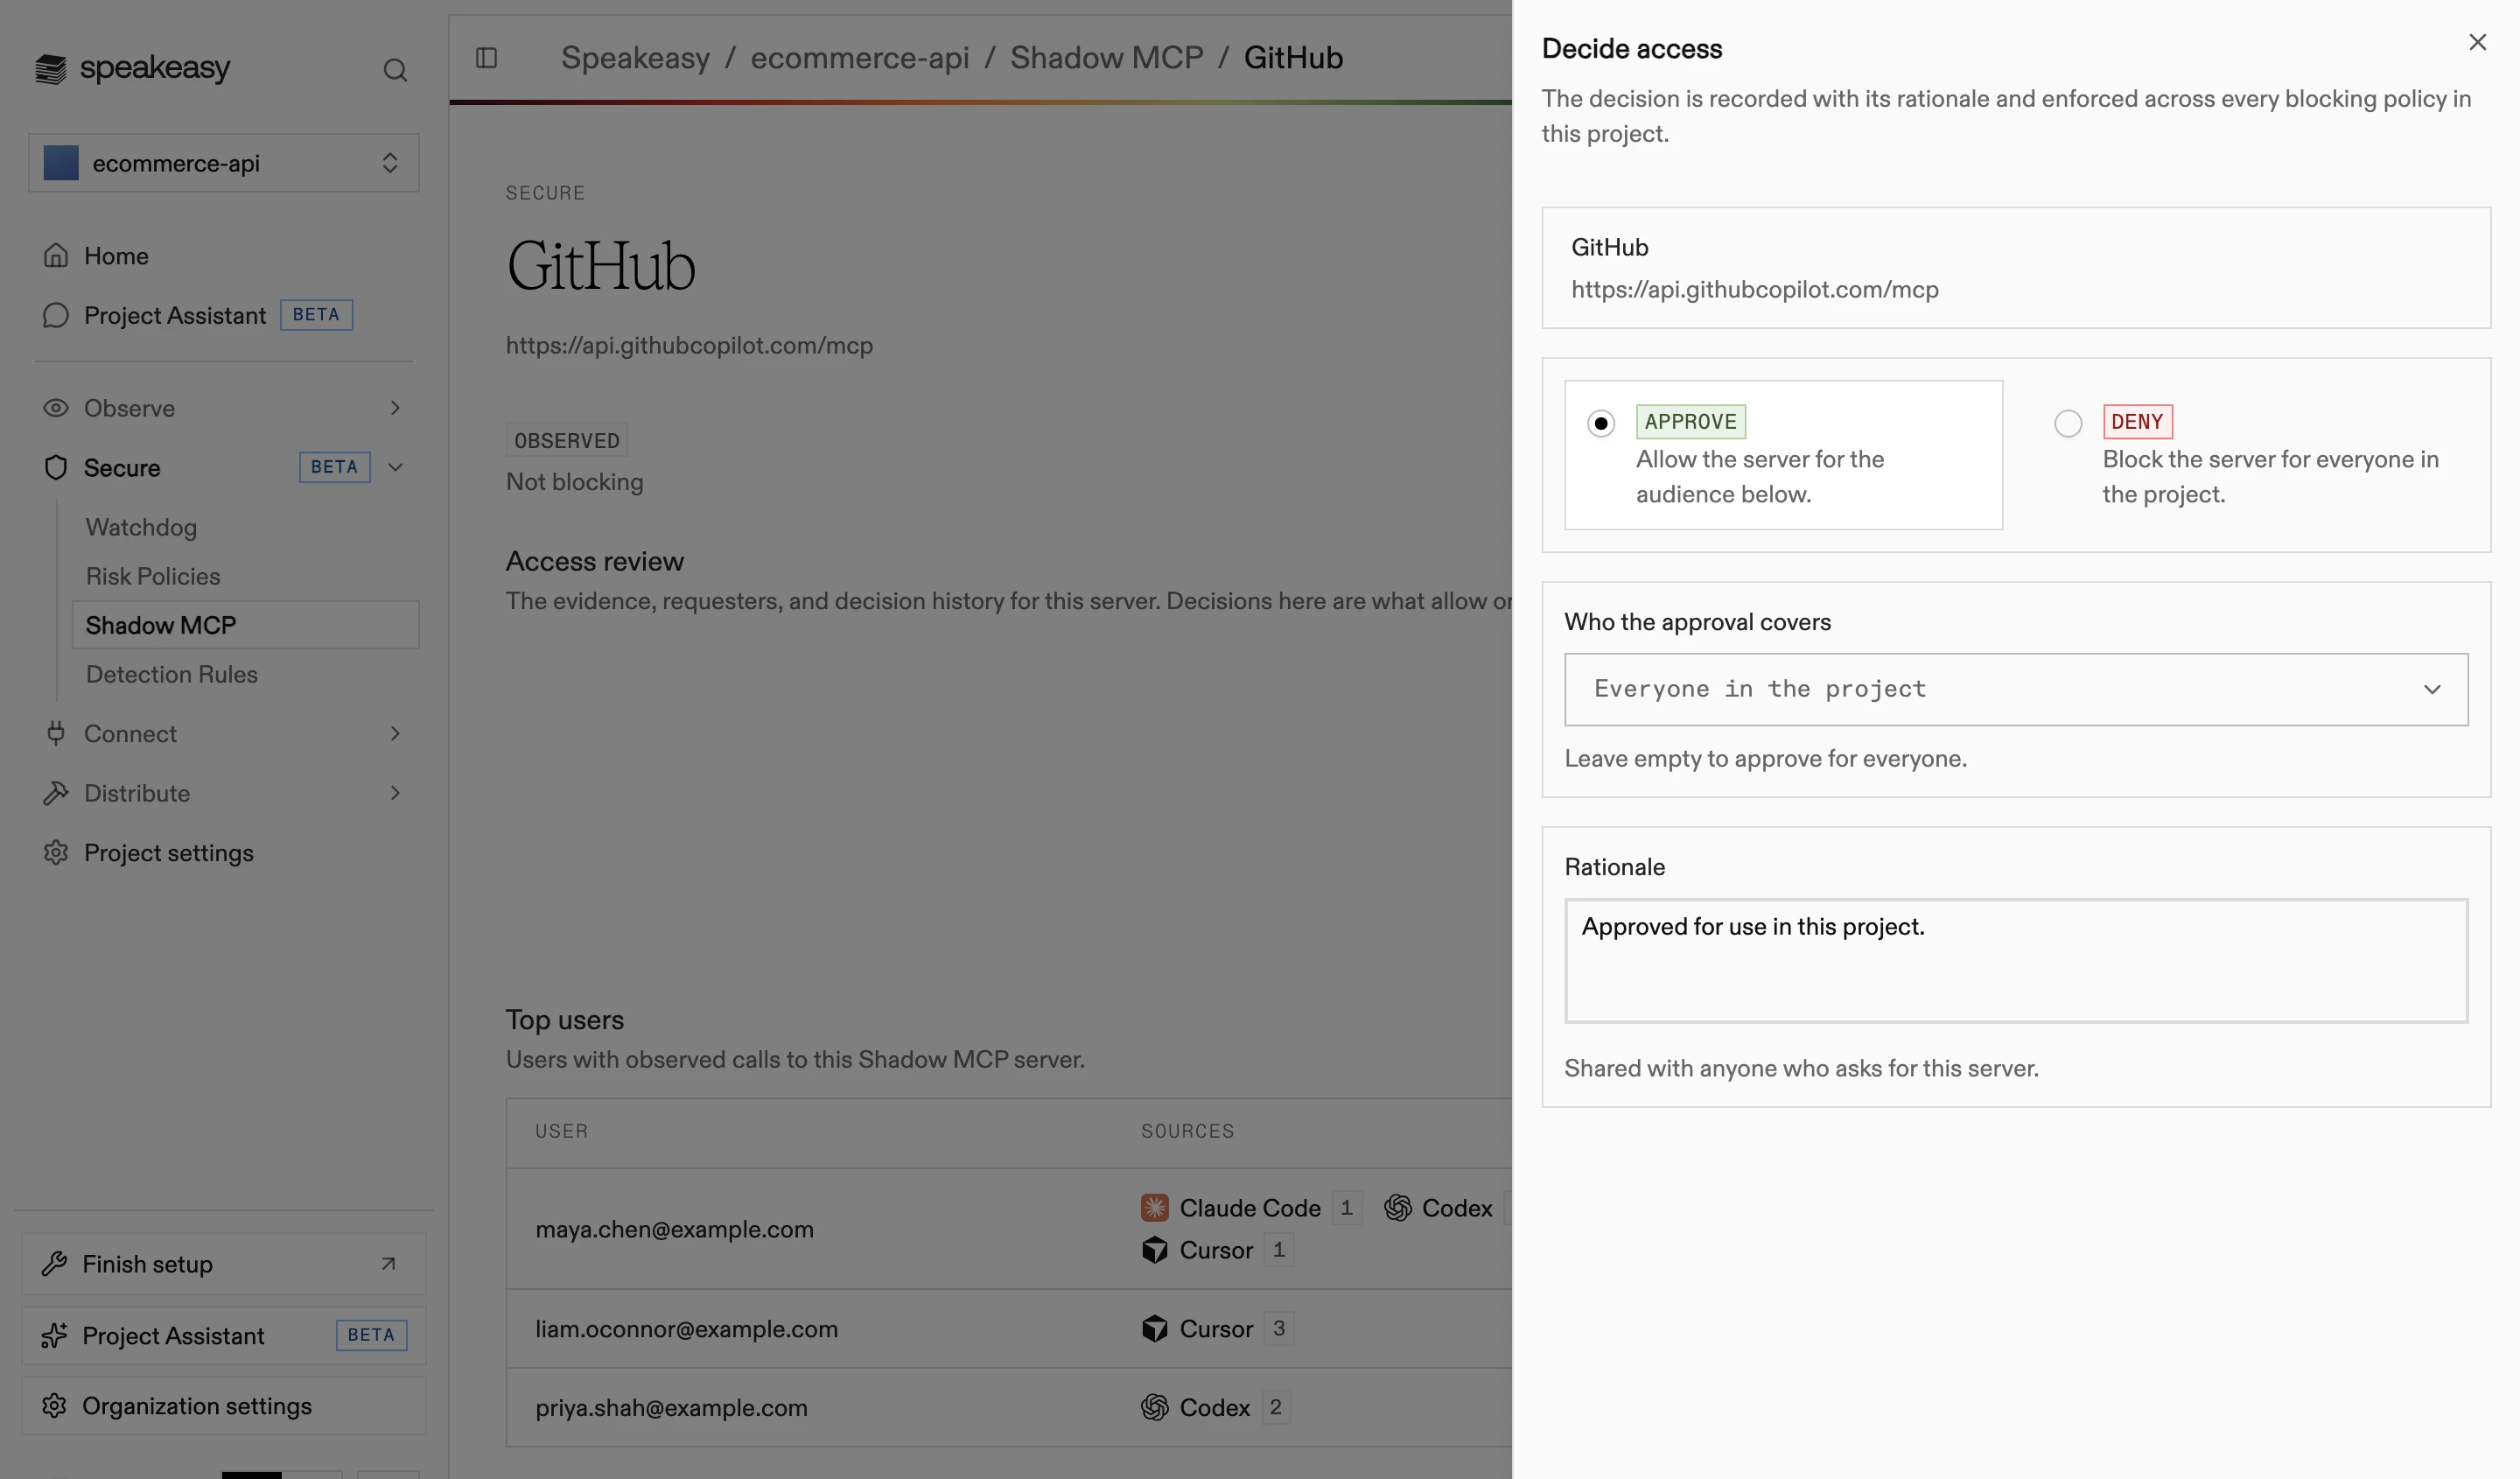The height and width of the screenshot is (1479, 2520).
Task: Click the 'Top users' heading
Action: click(565, 1020)
